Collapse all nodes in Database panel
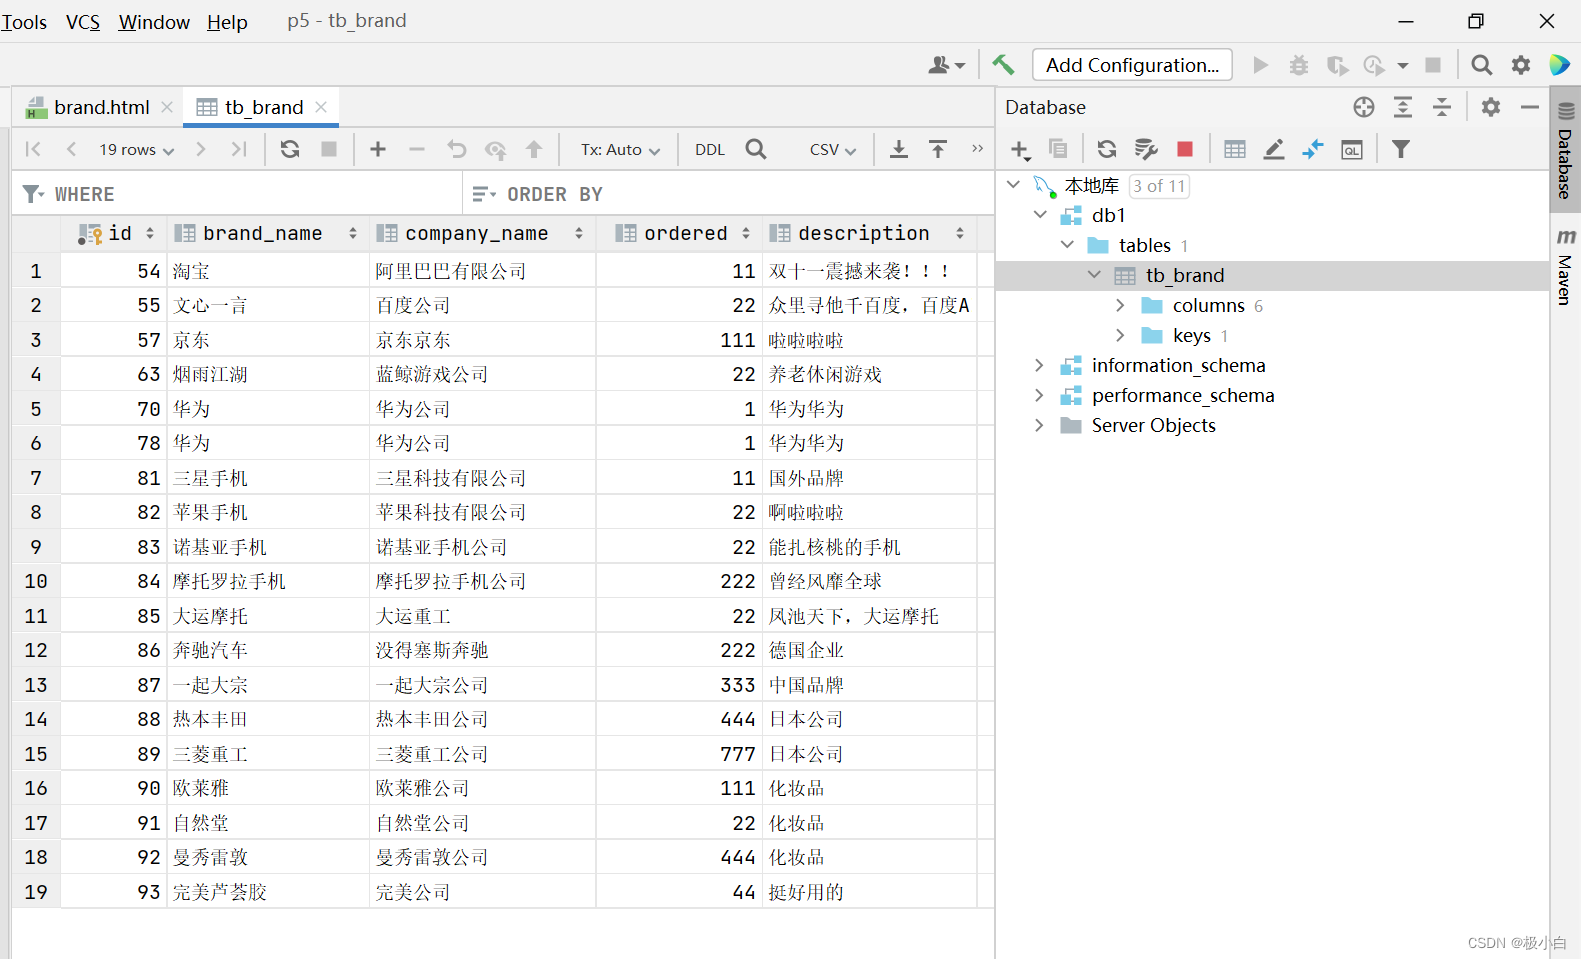This screenshot has width=1581, height=959. pos(1442,107)
